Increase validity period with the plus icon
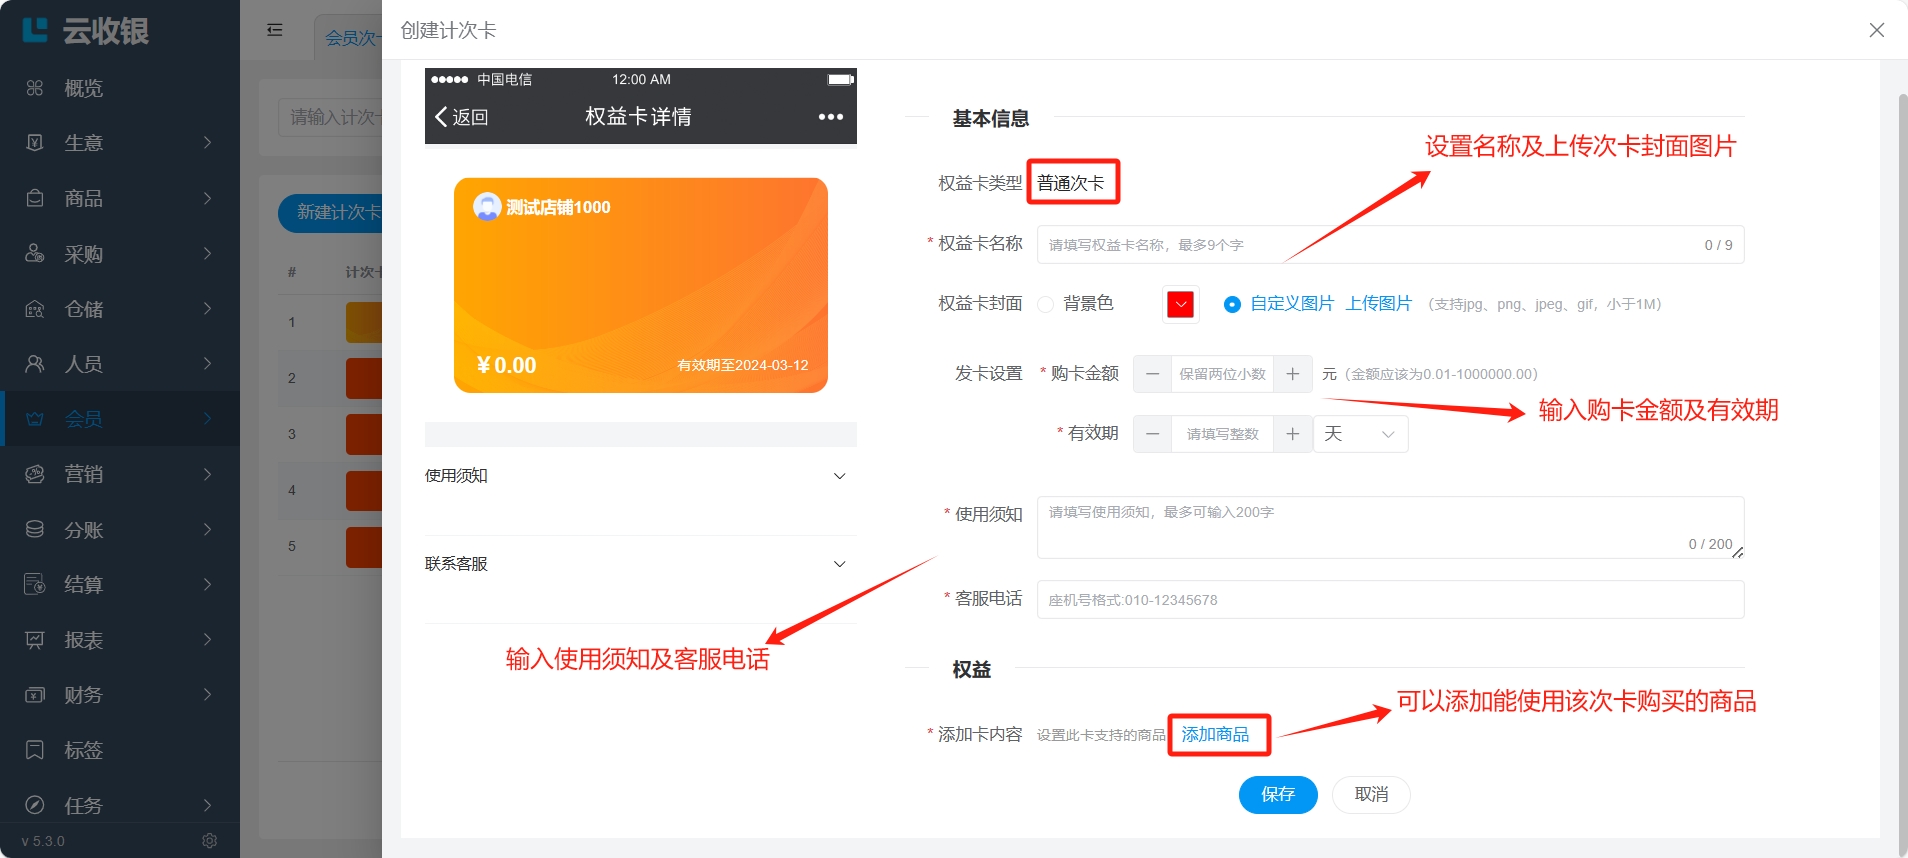Screen dimensions: 1908x858 point(1293,434)
